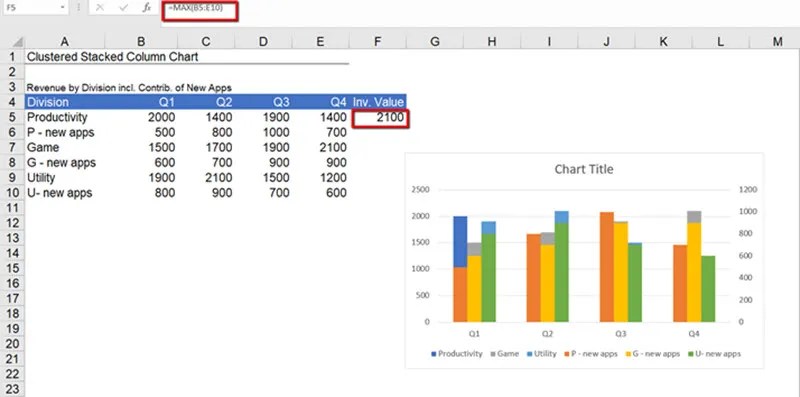Select column G header
The height and width of the screenshot is (397, 800).
(435, 42)
